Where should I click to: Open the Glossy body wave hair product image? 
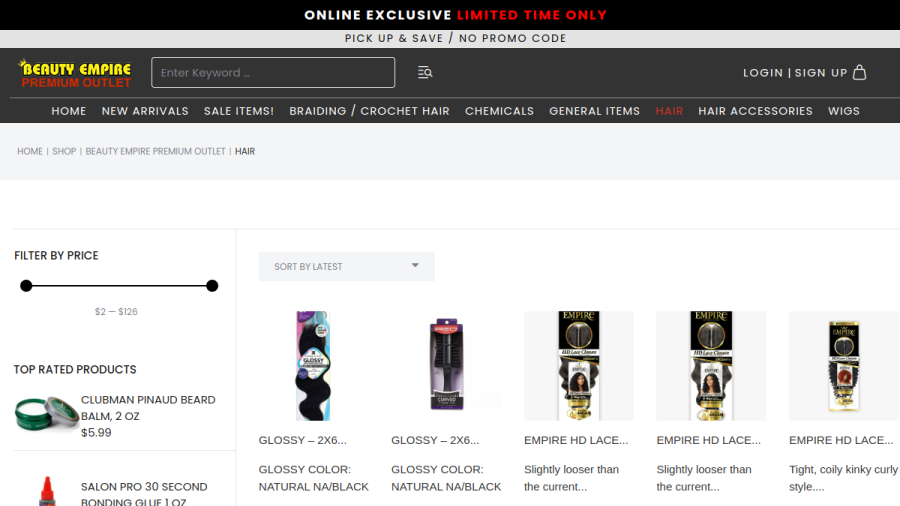[313, 366]
